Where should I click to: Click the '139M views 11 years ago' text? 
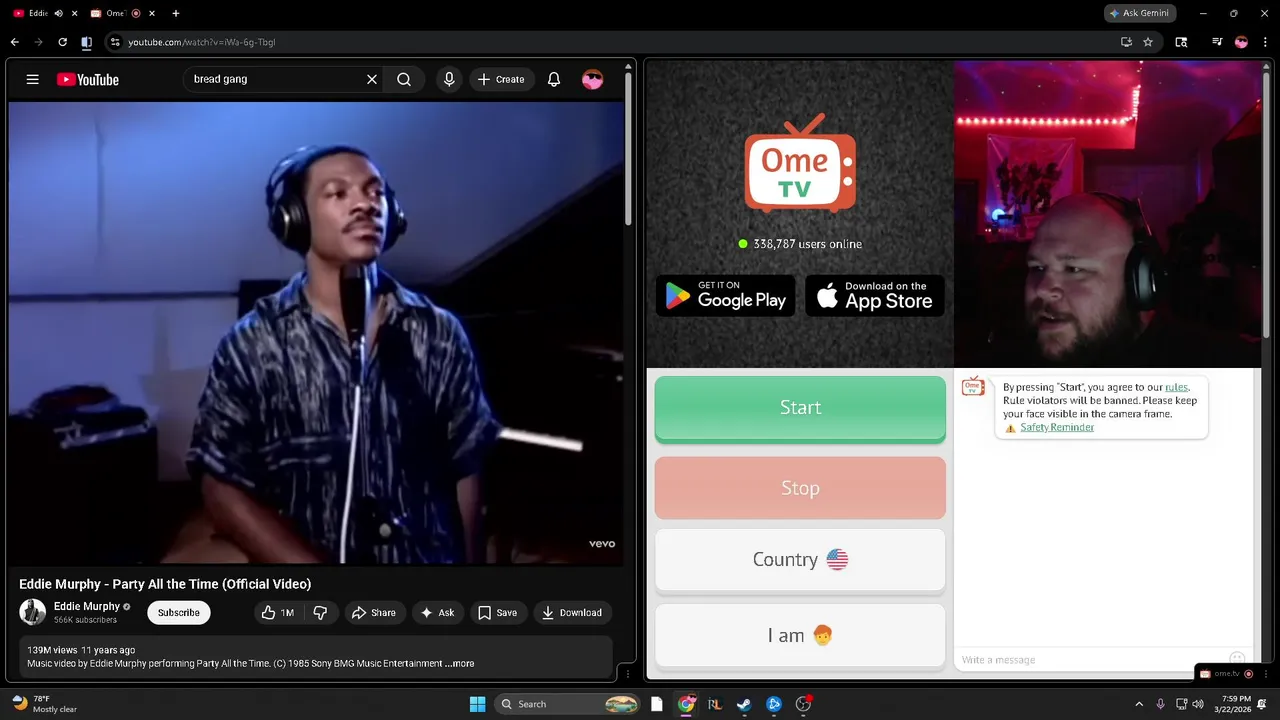tap(81, 650)
